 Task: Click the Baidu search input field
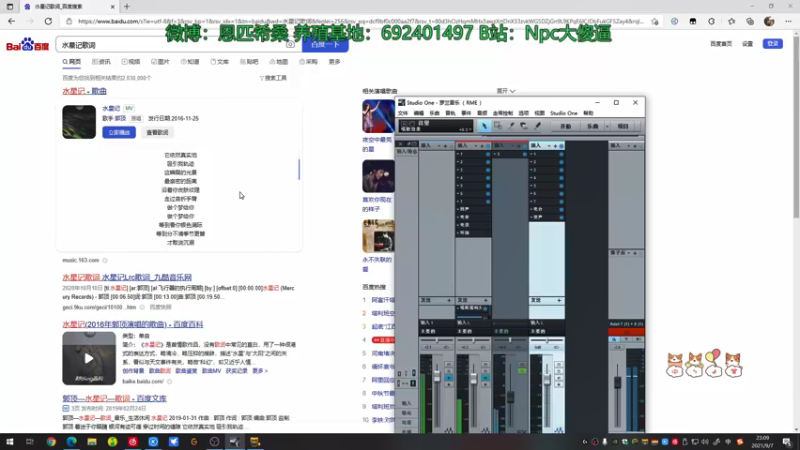coord(172,45)
